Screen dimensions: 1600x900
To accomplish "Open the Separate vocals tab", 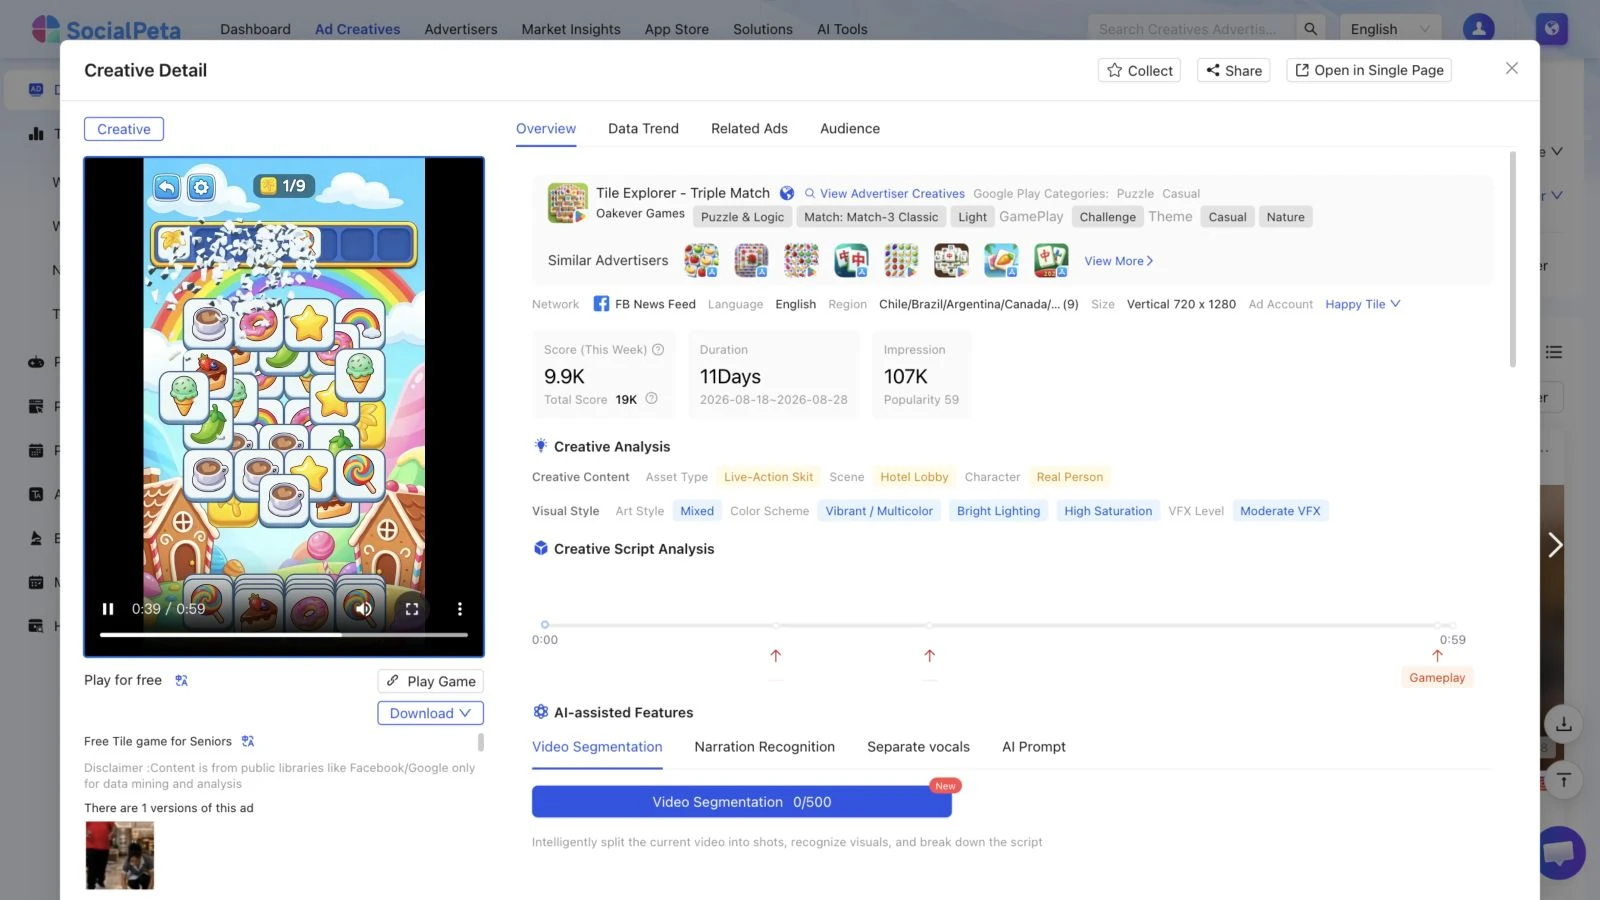I will [x=918, y=747].
